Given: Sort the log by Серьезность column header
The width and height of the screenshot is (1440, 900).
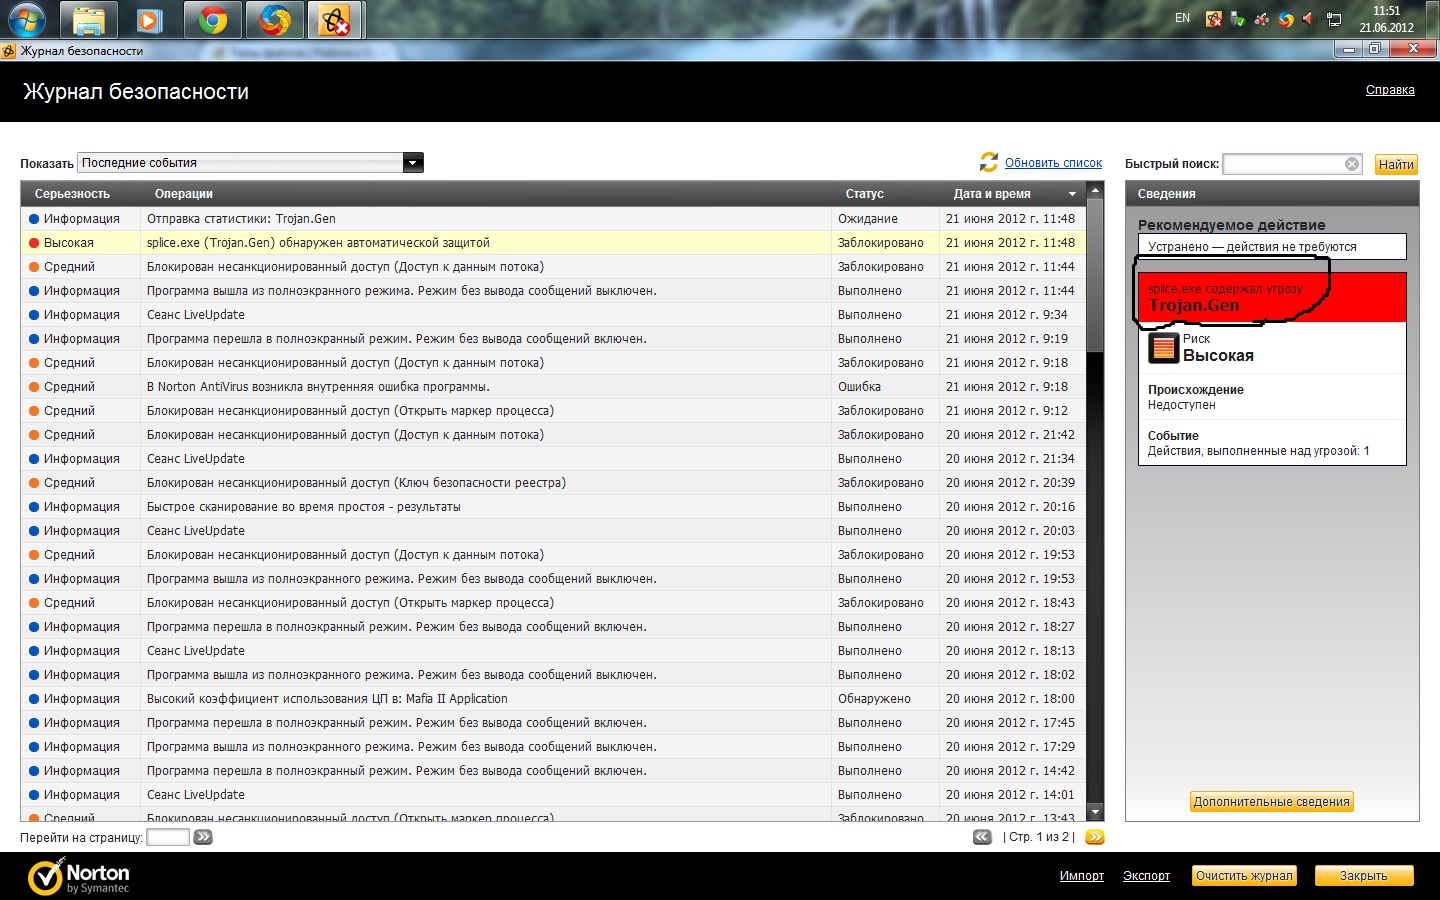Looking at the screenshot, I should tap(72, 194).
